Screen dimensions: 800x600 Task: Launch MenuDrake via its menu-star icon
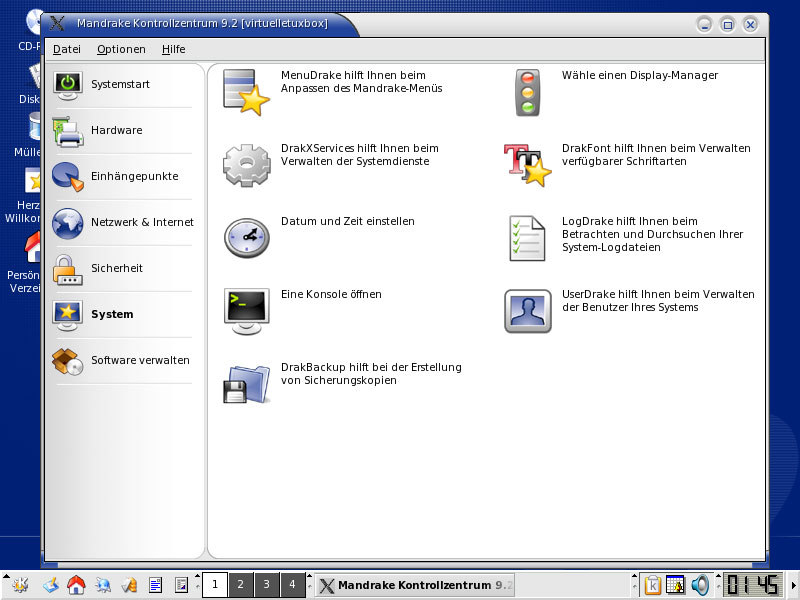[x=246, y=92]
